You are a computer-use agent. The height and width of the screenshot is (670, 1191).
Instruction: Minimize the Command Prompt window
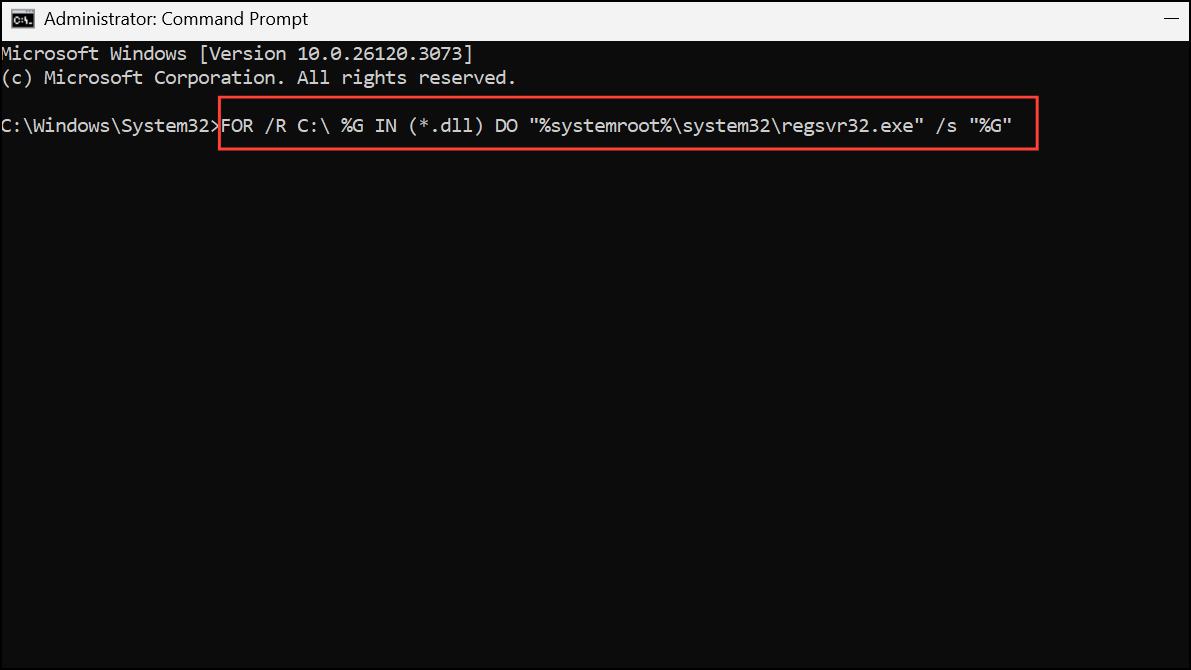[x=1171, y=19]
